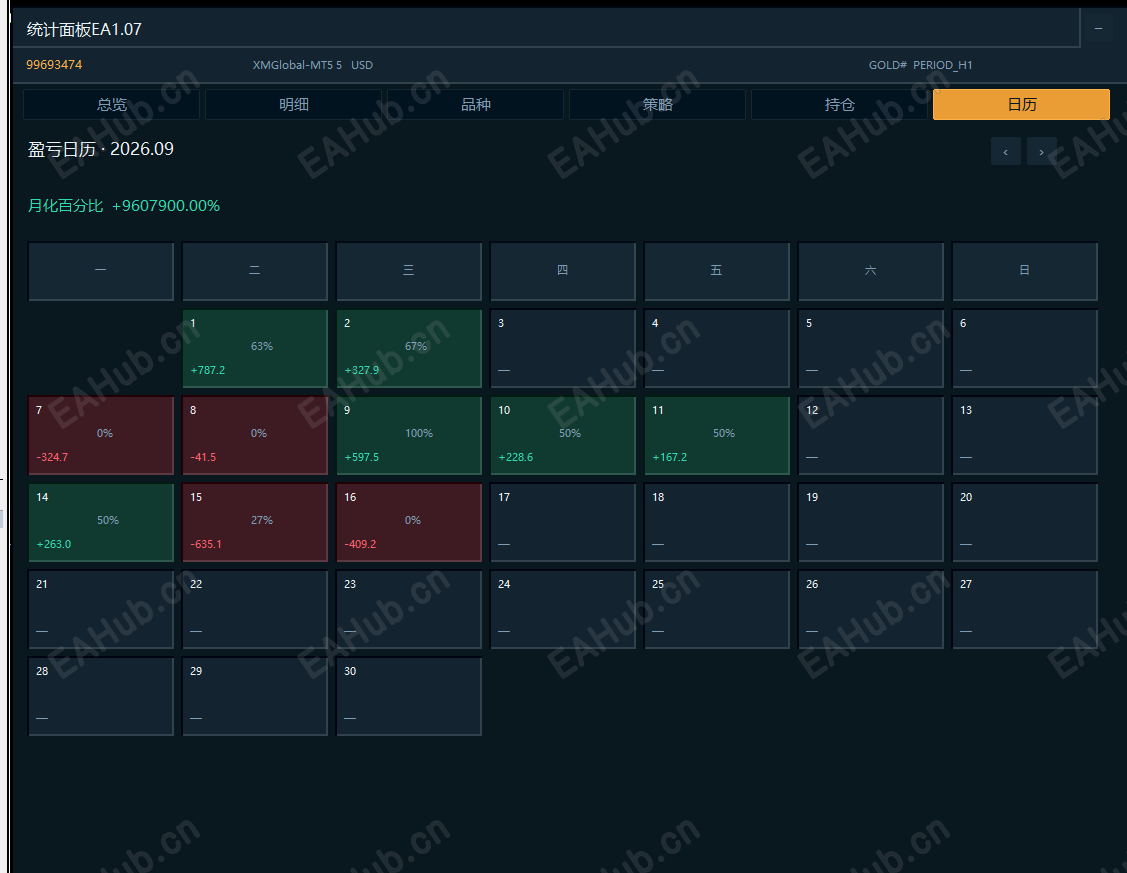Open the 品种 symbols tab
The height and width of the screenshot is (873, 1127).
tap(475, 104)
